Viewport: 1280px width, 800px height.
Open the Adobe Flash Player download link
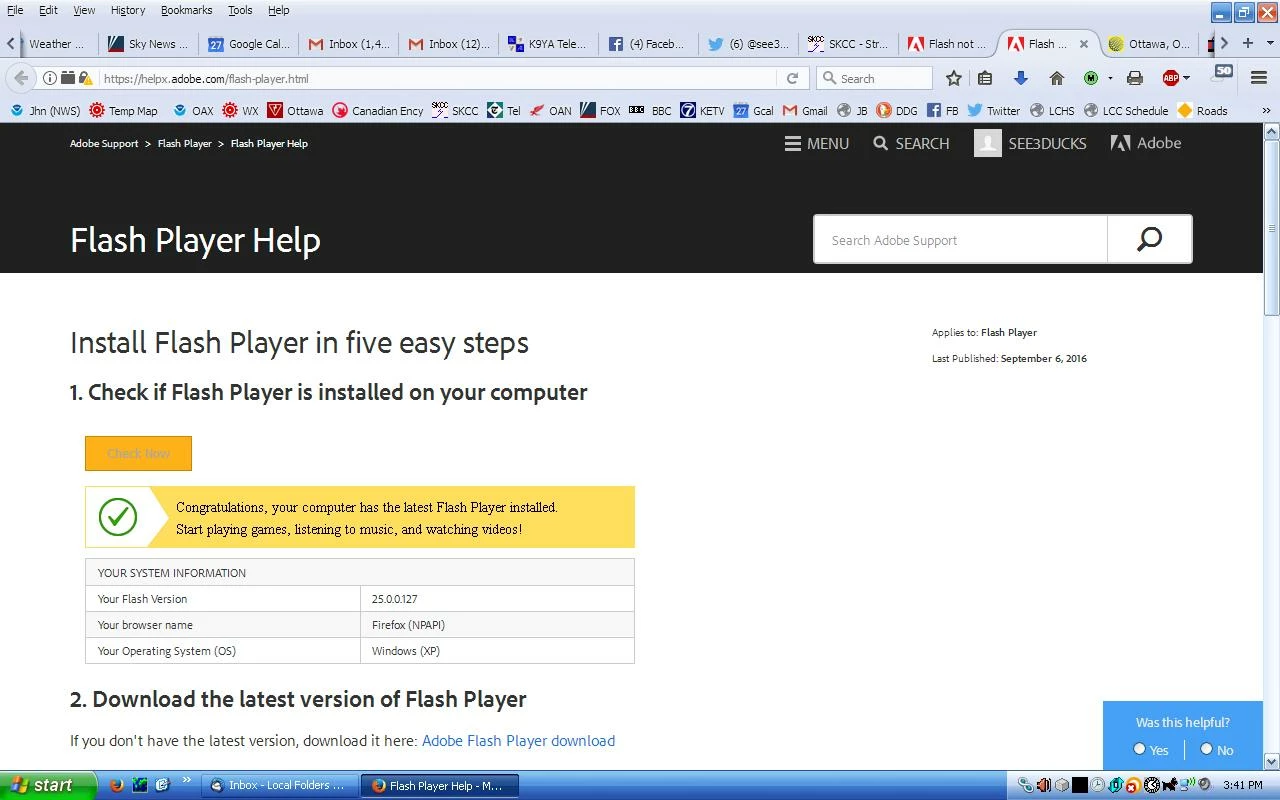pyautogui.click(x=518, y=741)
